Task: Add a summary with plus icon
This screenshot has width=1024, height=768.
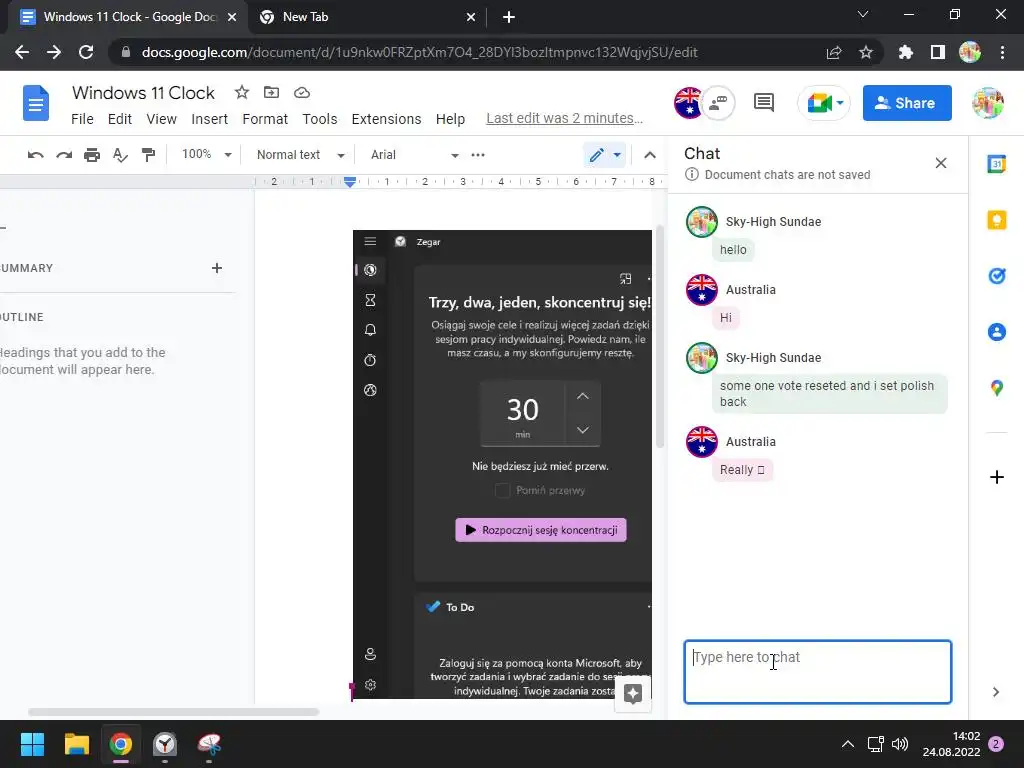Action: pyautogui.click(x=217, y=268)
